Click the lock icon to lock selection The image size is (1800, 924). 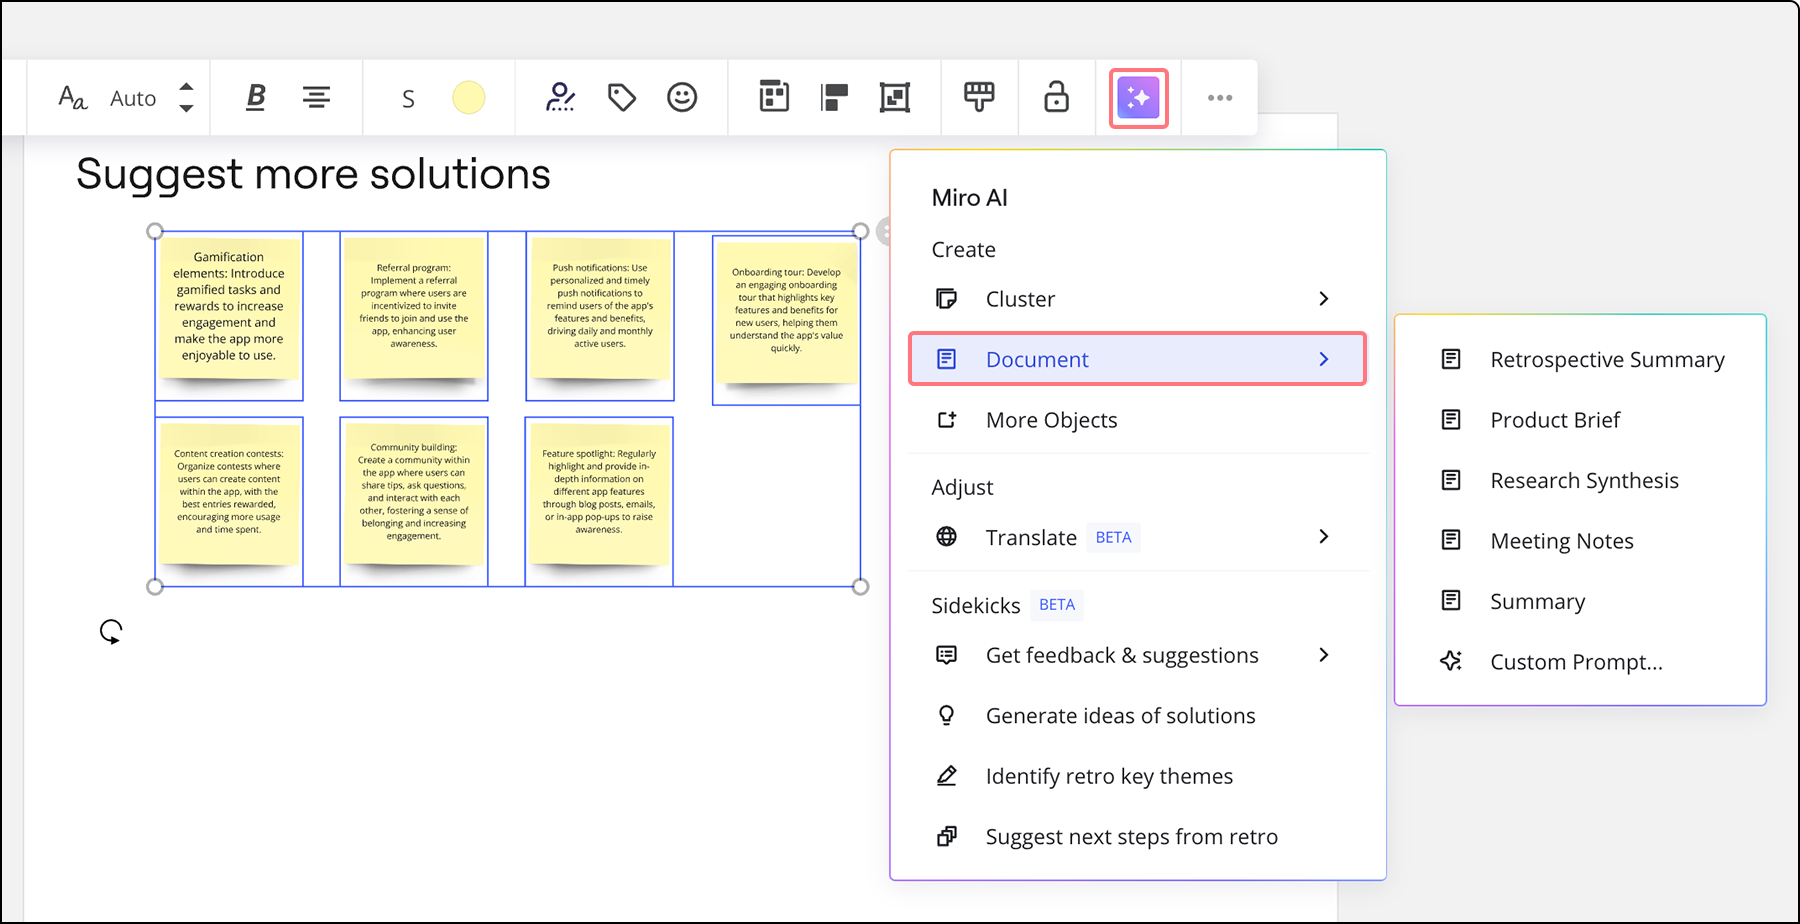pyautogui.click(x=1056, y=98)
